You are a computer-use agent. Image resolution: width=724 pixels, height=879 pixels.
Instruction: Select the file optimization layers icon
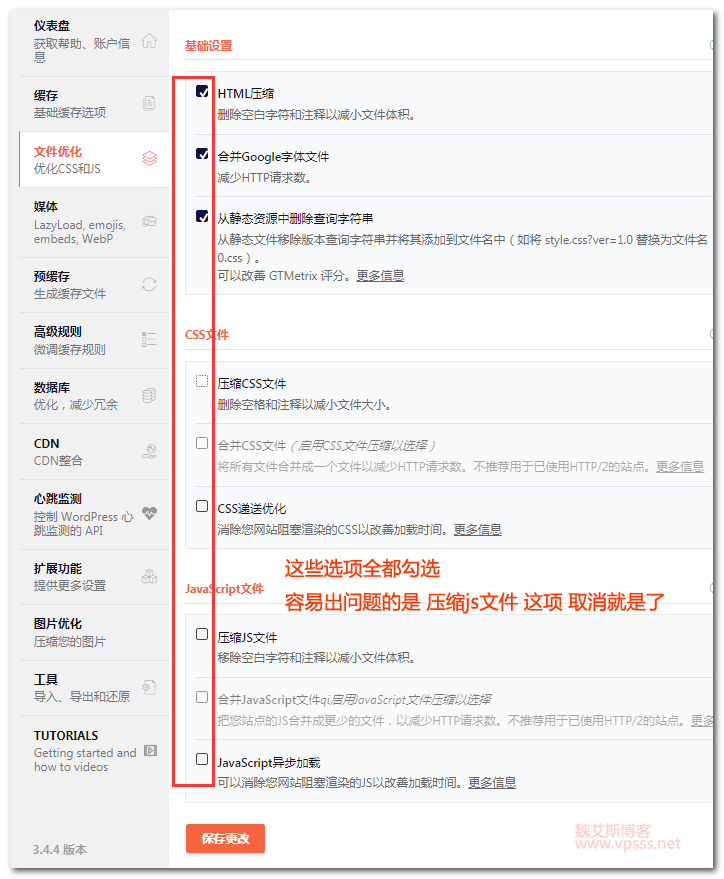pyautogui.click(x=149, y=159)
